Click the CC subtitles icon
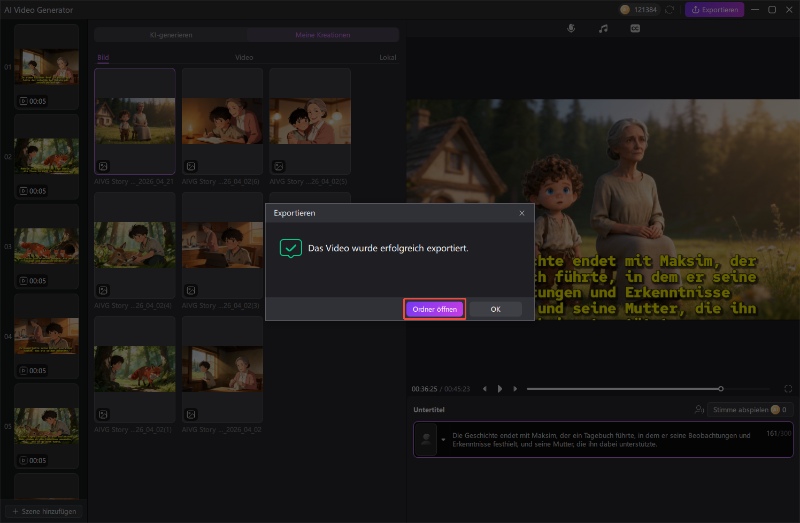Viewport: 800px width, 523px height. pos(634,28)
